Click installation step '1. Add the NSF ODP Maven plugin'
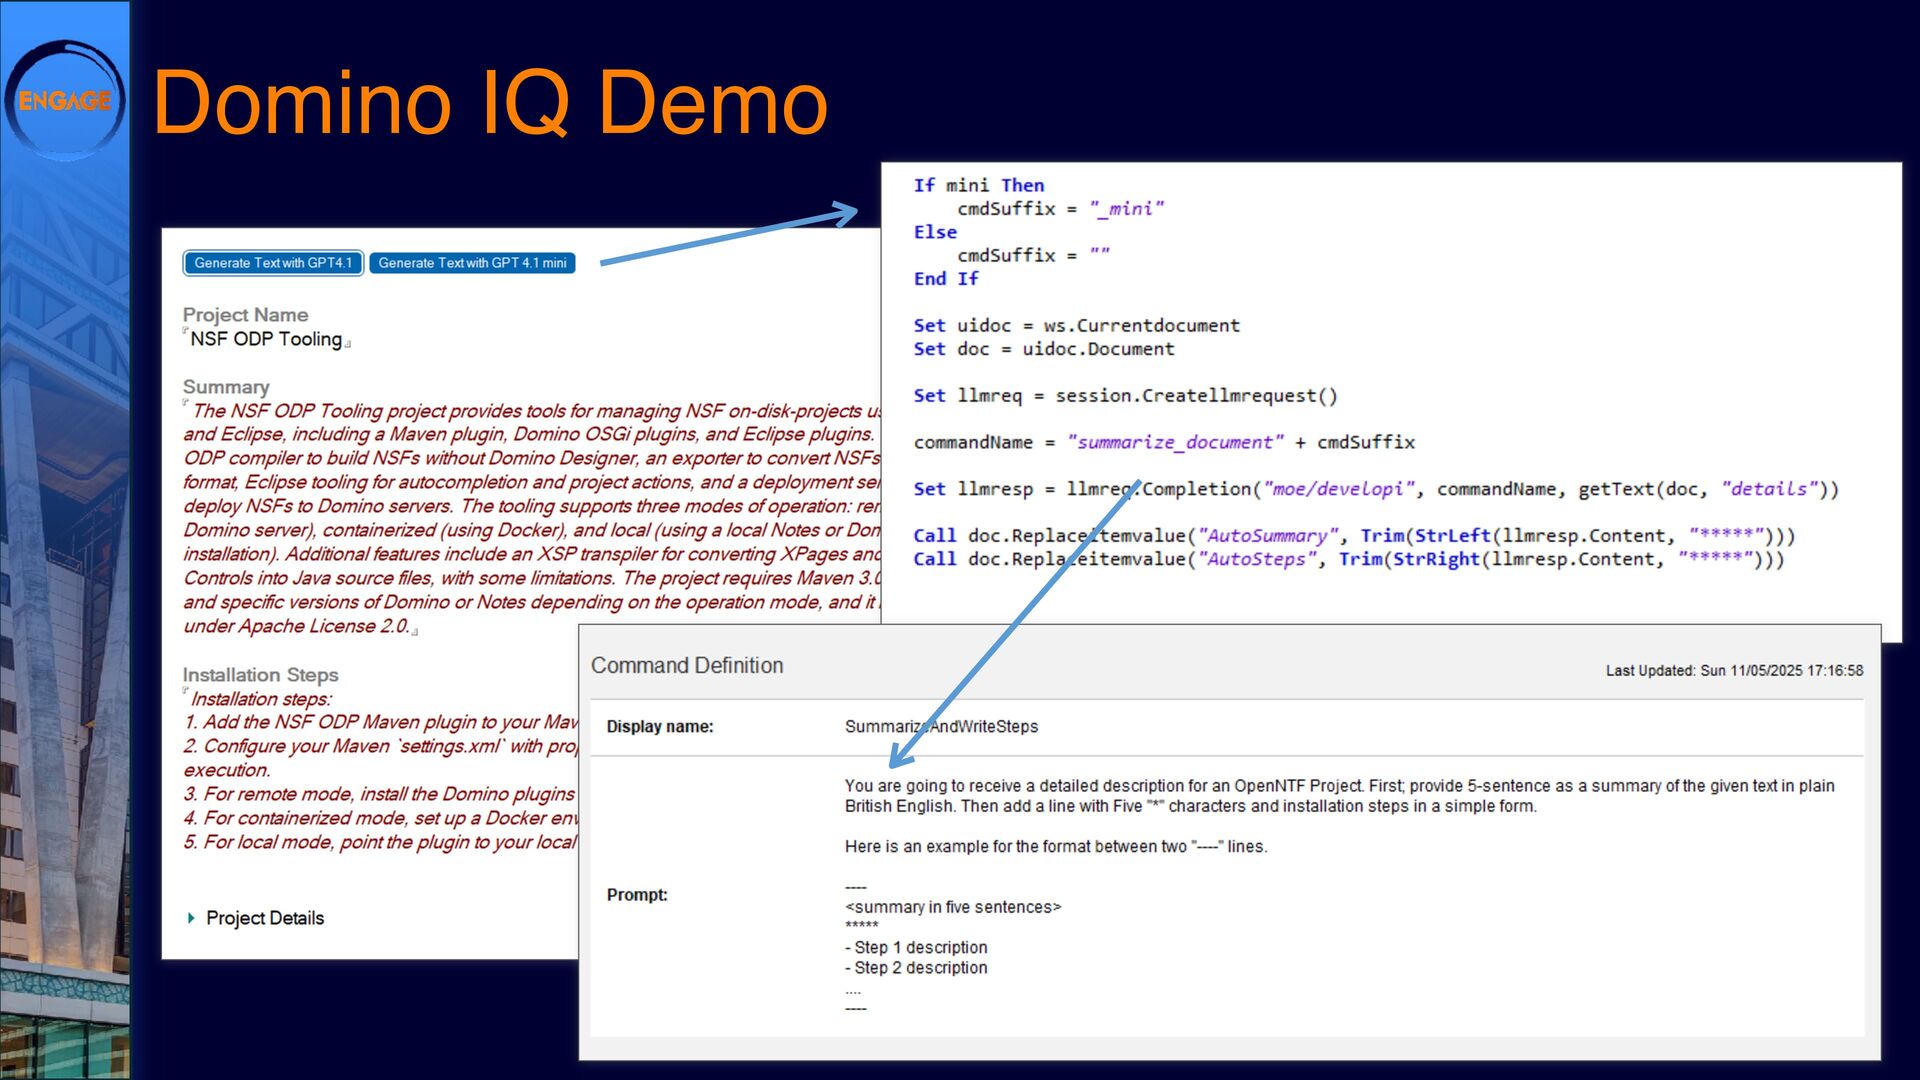 coord(380,722)
